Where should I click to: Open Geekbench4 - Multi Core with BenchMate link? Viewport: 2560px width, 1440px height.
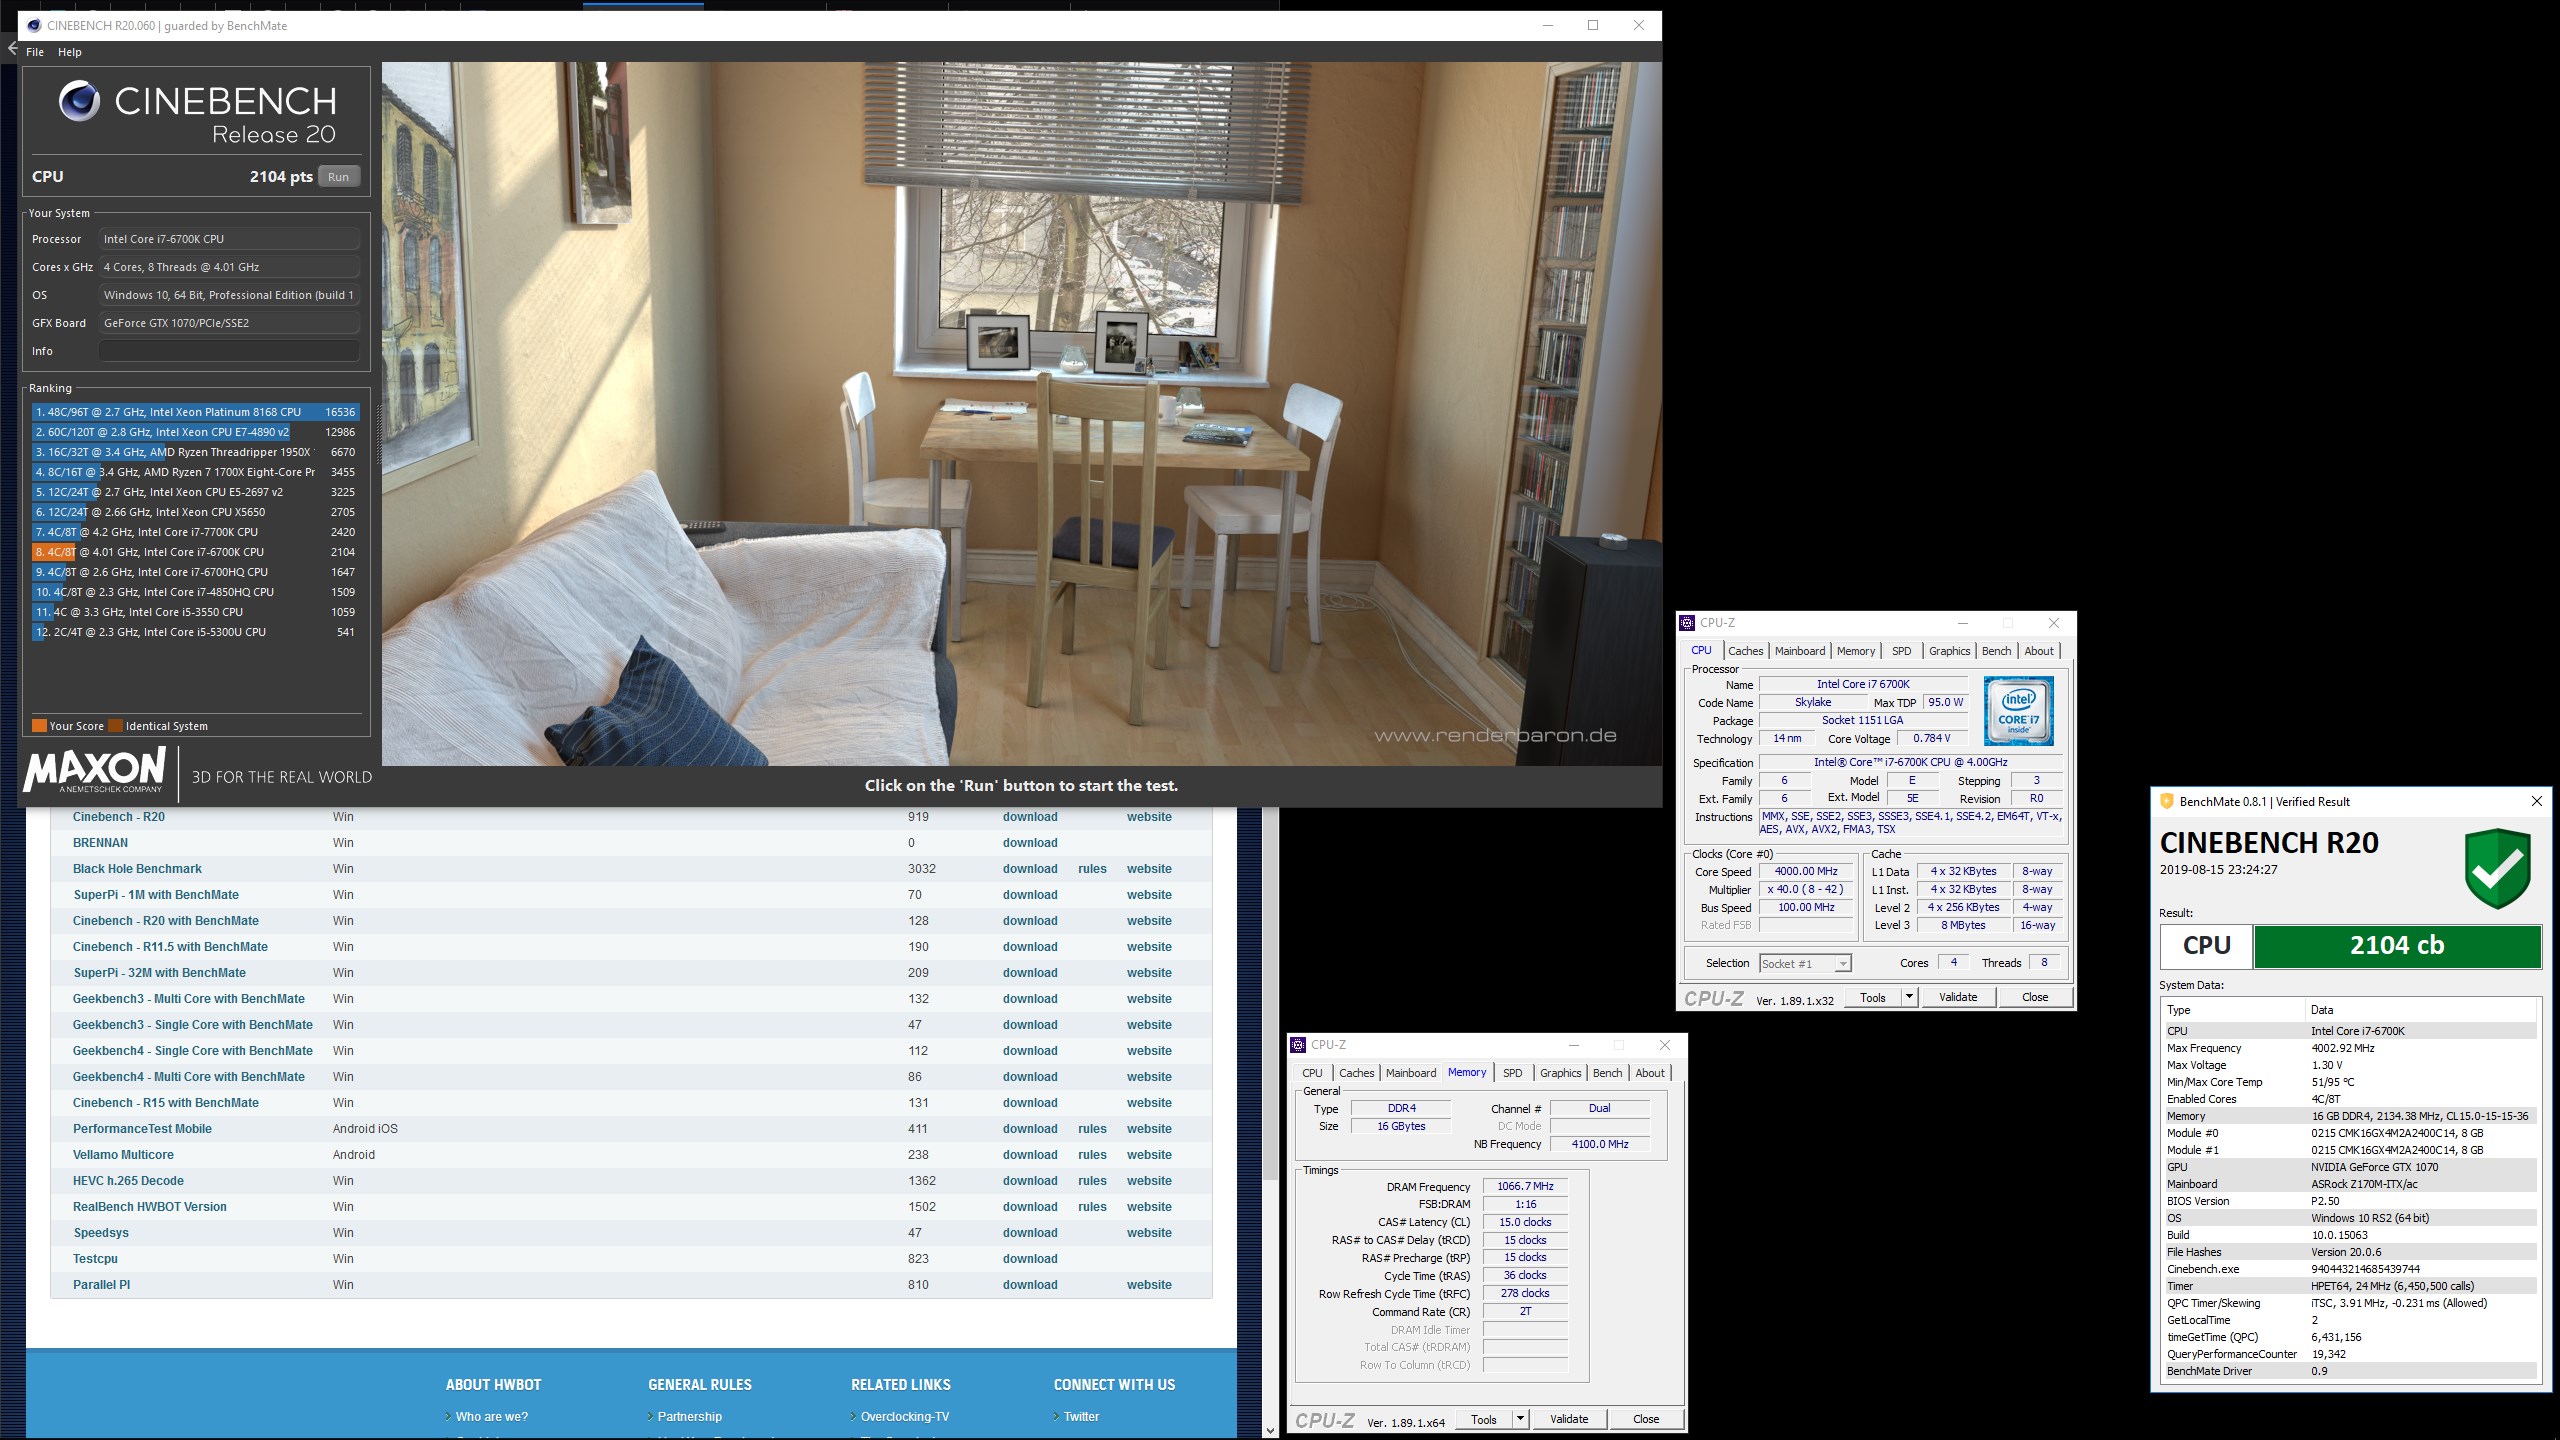point(189,1077)
